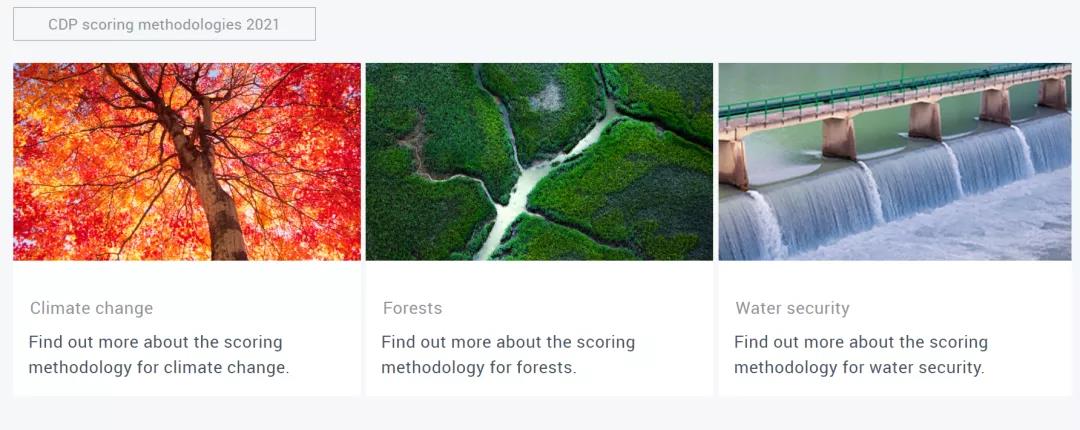Click the grey bare patch in forest photo
This screenshot has height=430, width=1080.
point(549,97)
